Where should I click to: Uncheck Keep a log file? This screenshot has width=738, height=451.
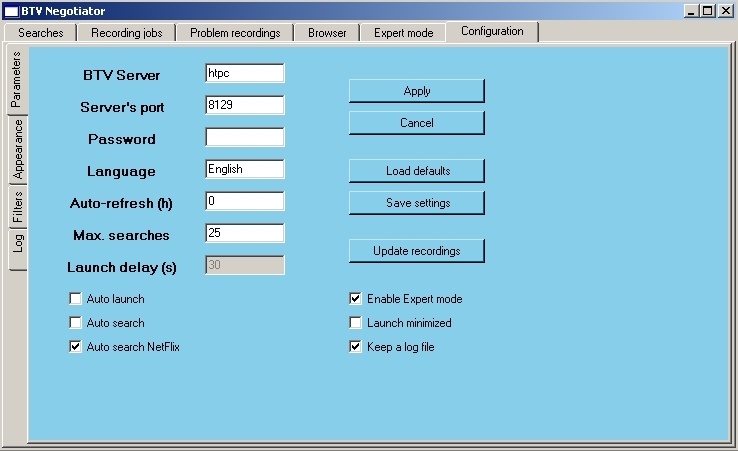355,346
